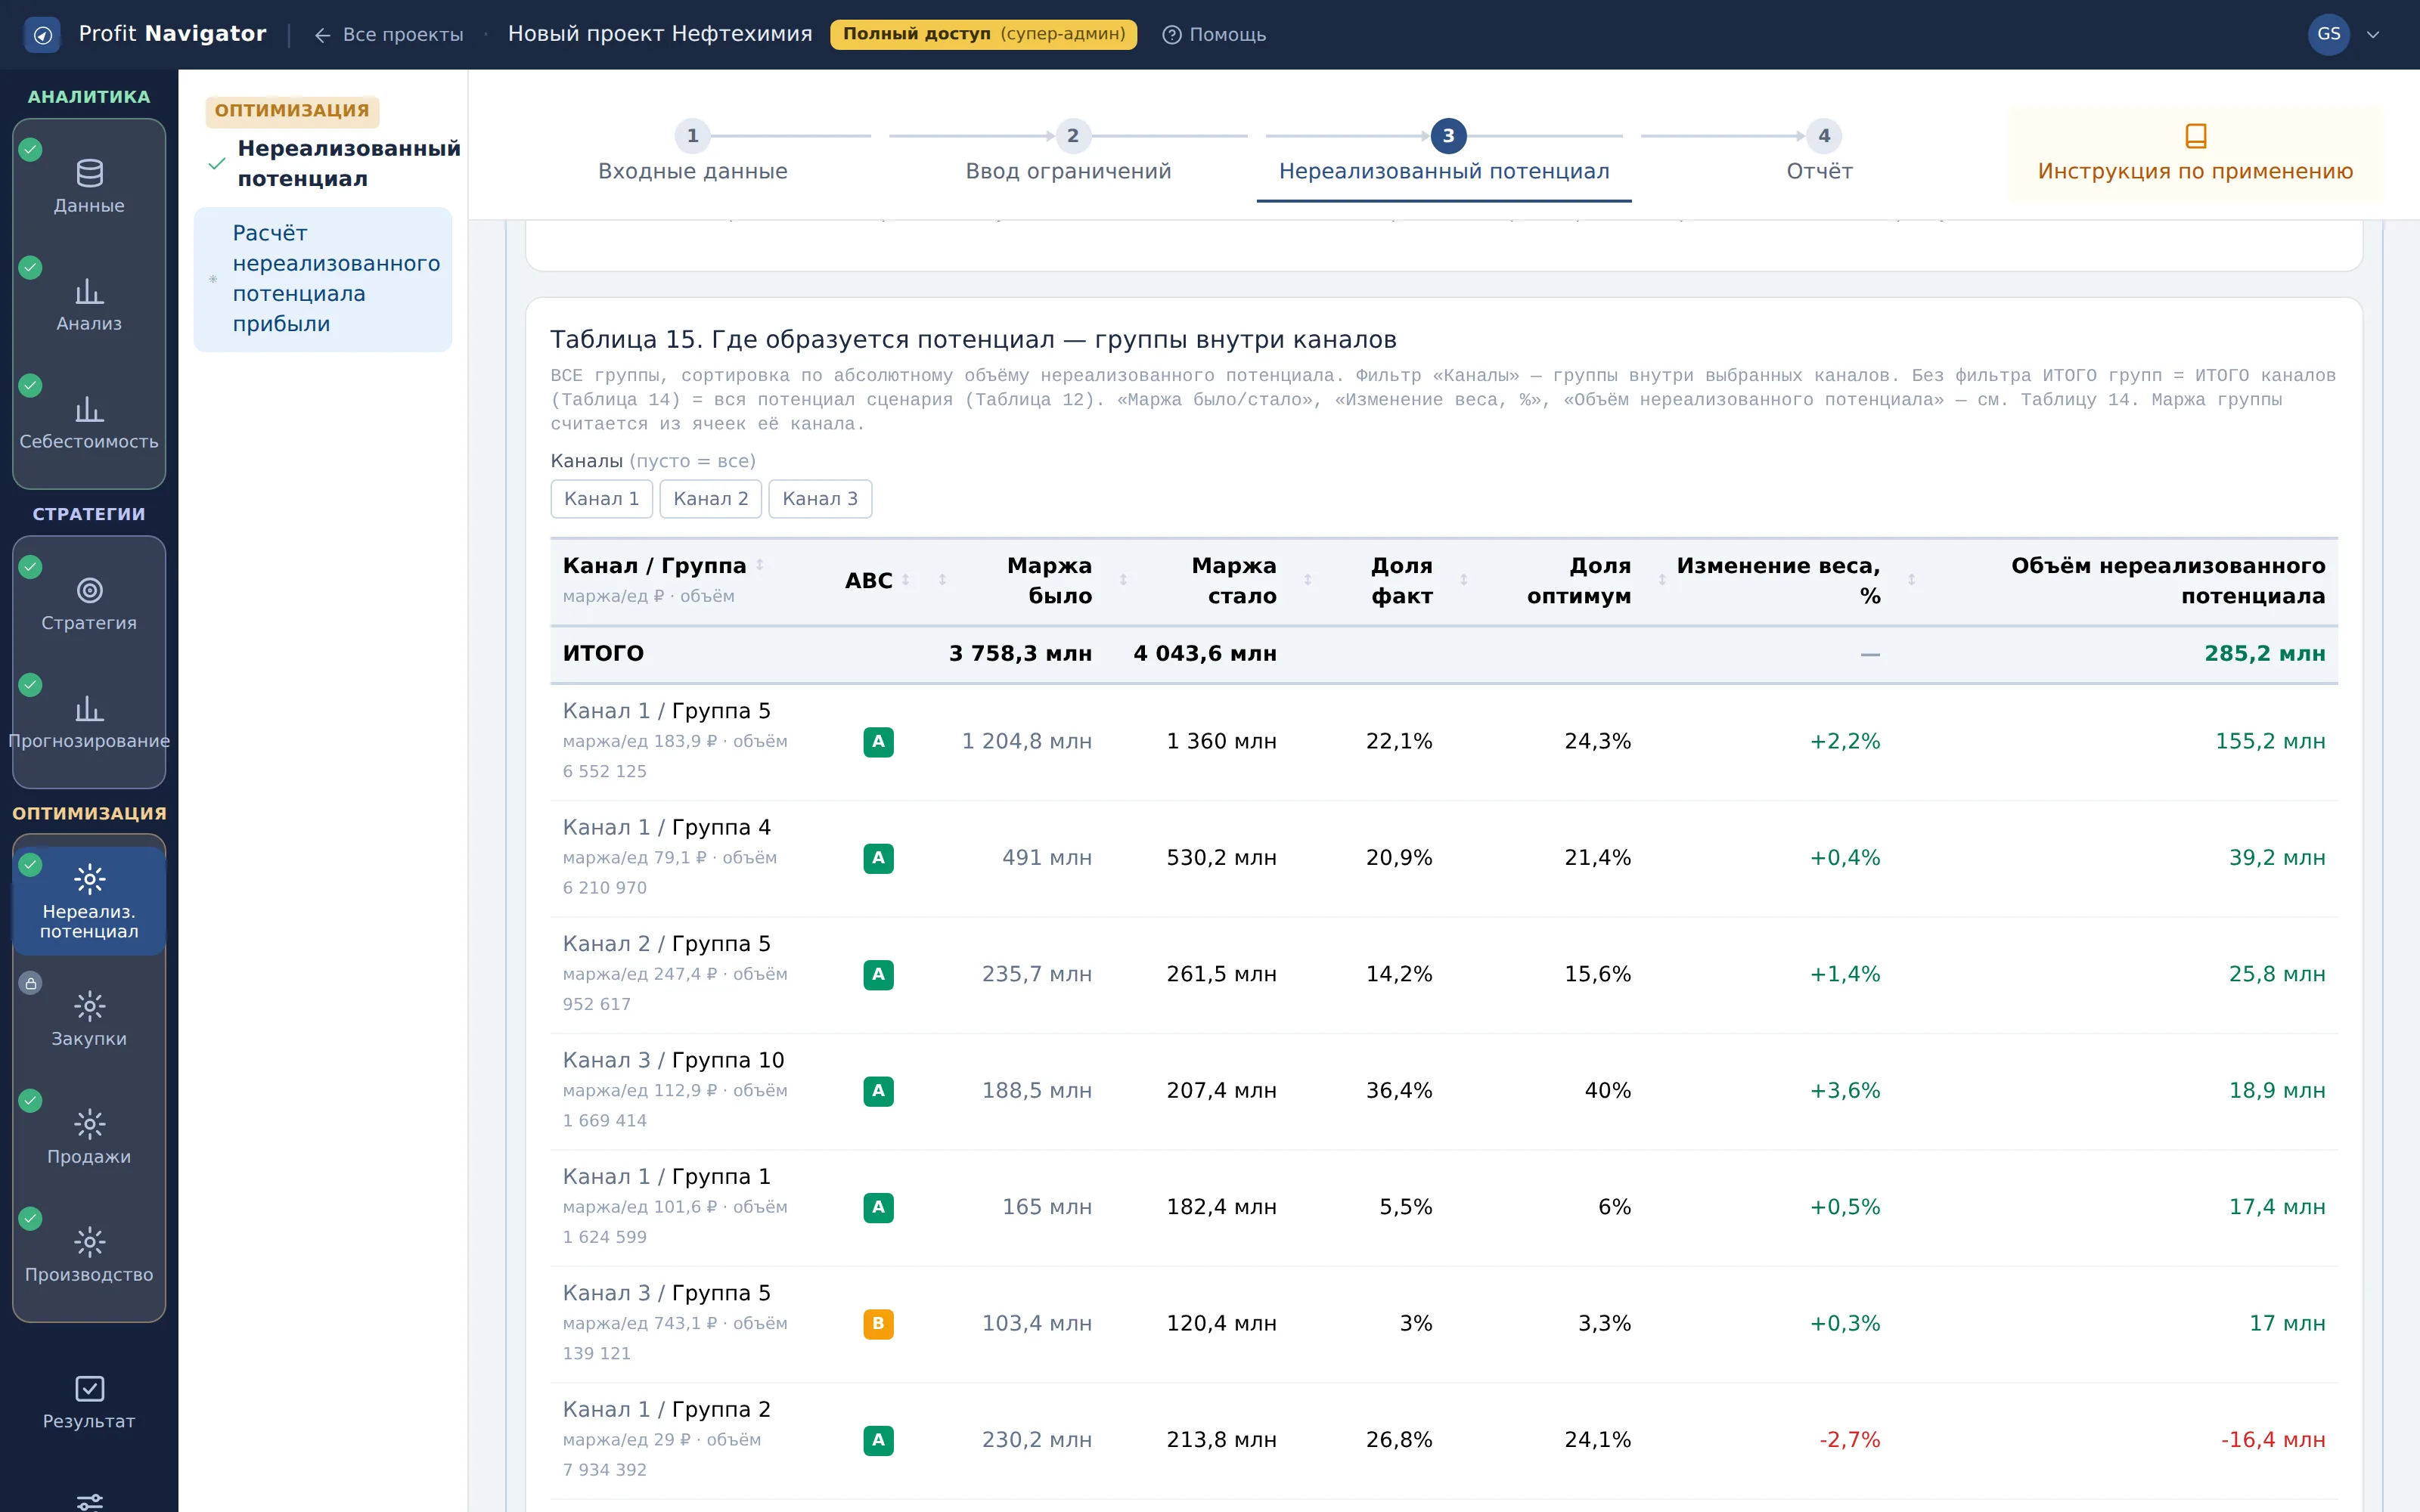The width and height of the screenshot is (2420, 1512).
Task: Select Нереализ. потенциал in sidebar
Action: tap(89, 901)
